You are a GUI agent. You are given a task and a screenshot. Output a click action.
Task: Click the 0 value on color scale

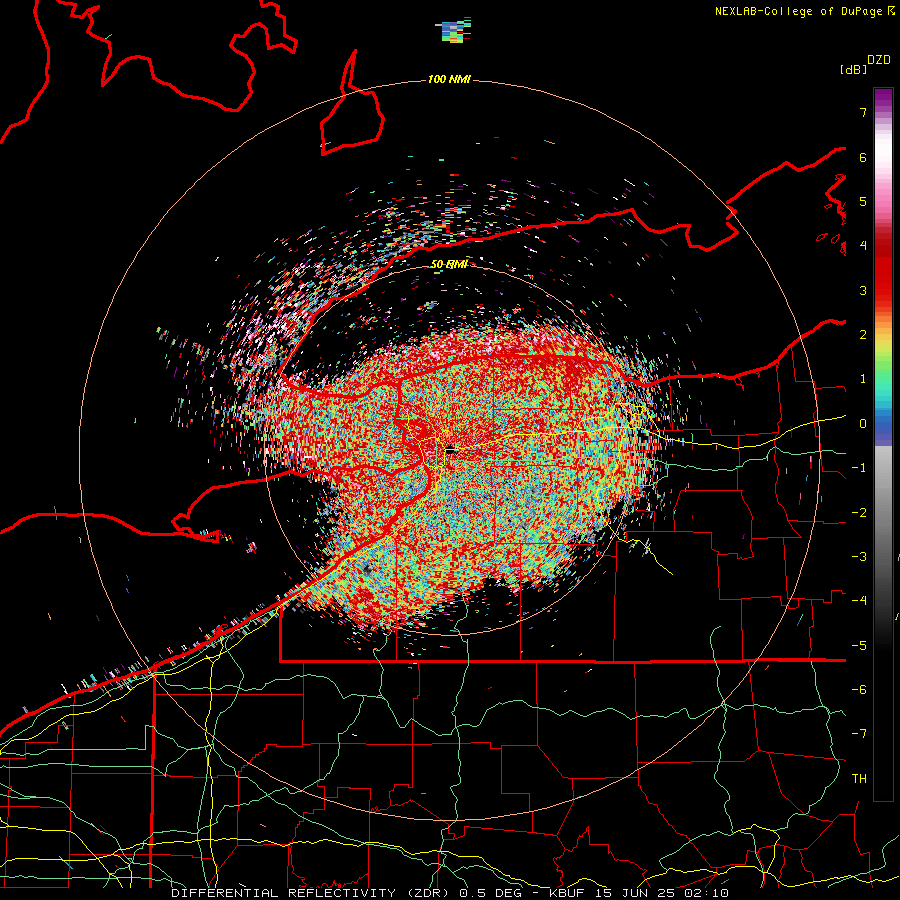pos(863,424)
